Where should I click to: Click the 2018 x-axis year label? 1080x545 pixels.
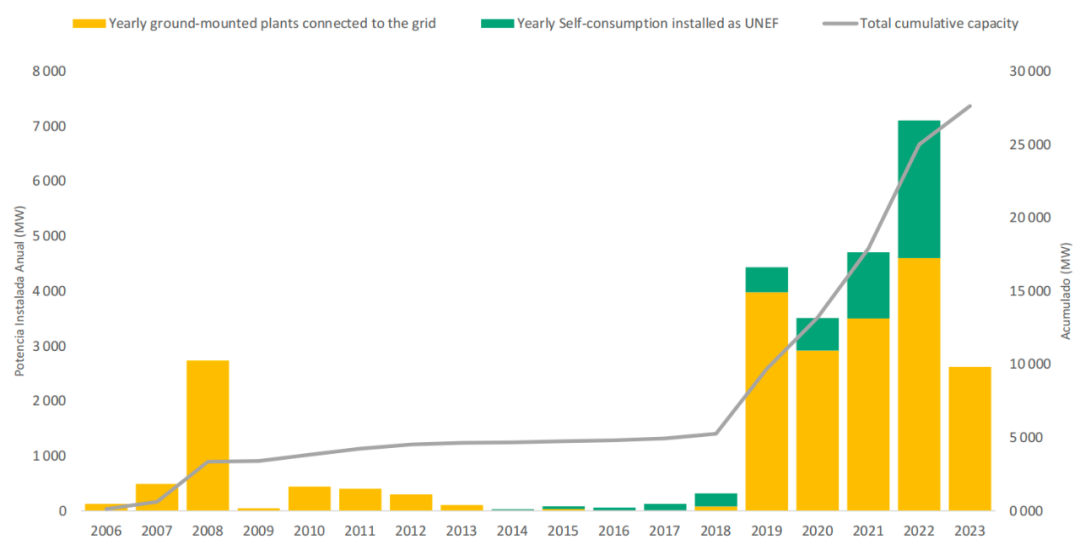(716, 530)
